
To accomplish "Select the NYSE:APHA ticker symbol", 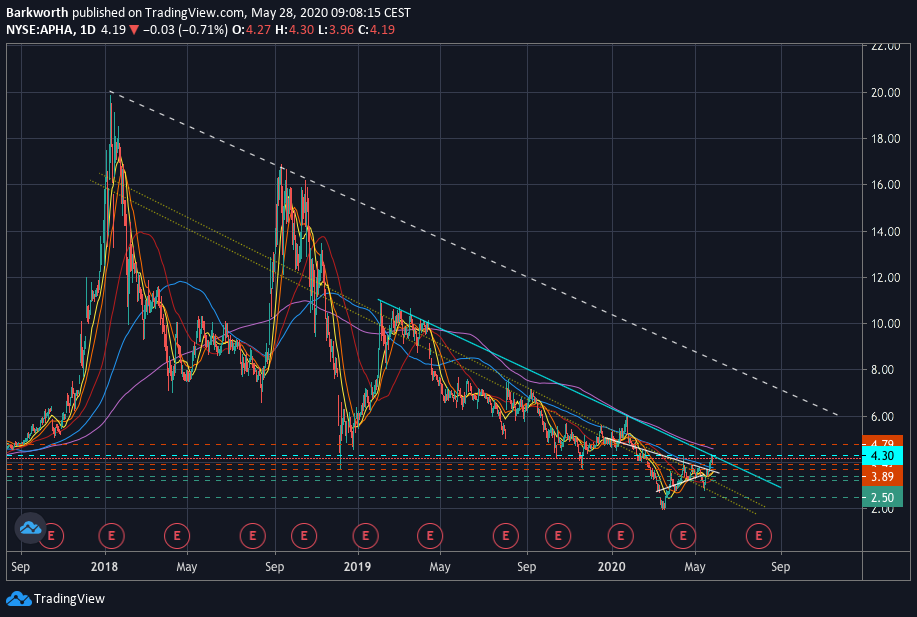I will point(40,29).
